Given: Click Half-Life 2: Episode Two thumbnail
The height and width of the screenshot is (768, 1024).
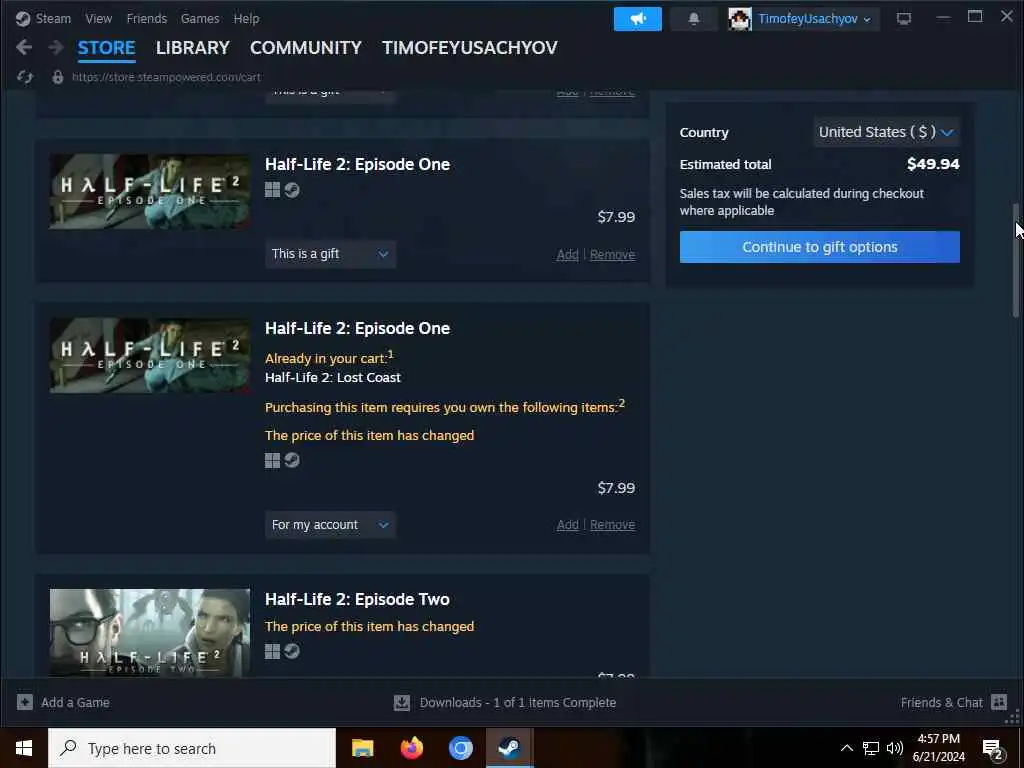Looking at the screenshot, I should [x=150, y=633].
